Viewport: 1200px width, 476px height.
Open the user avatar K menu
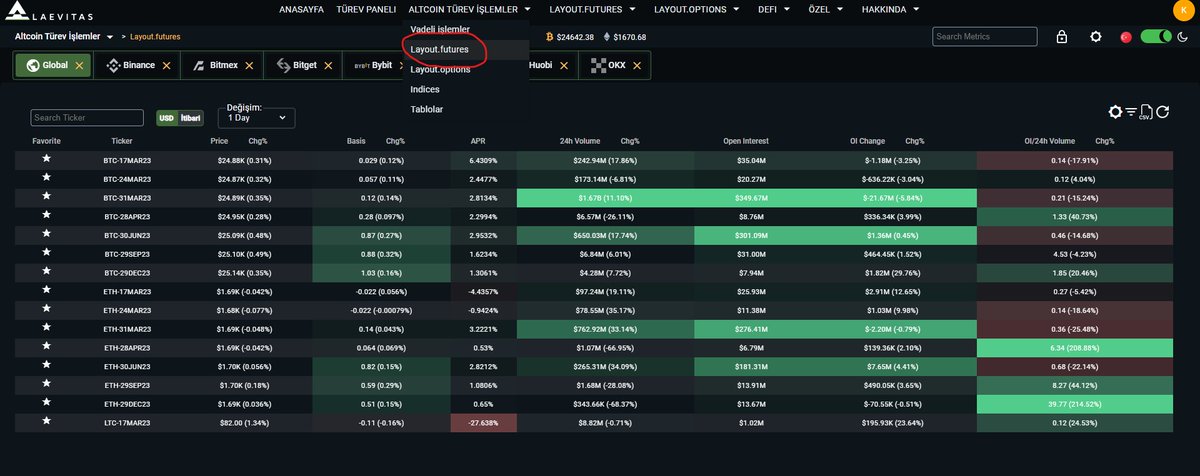tap(1185, 10)
